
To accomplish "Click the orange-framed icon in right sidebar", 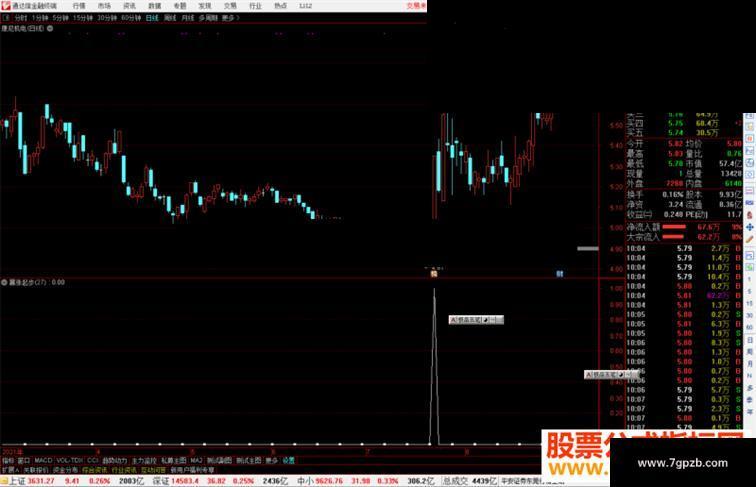I will (749, 139).
